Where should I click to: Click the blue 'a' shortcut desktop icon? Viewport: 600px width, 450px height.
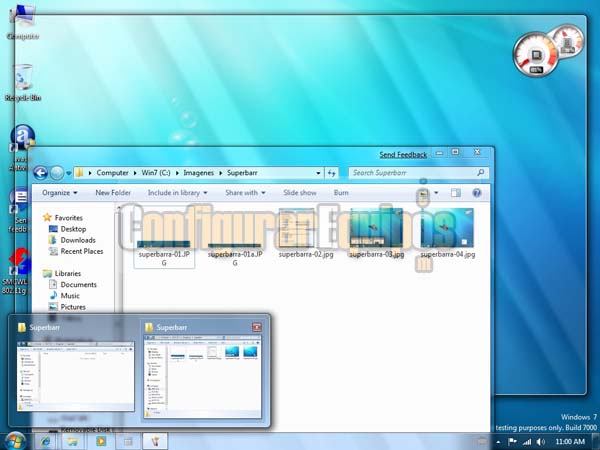pos(23,137)
